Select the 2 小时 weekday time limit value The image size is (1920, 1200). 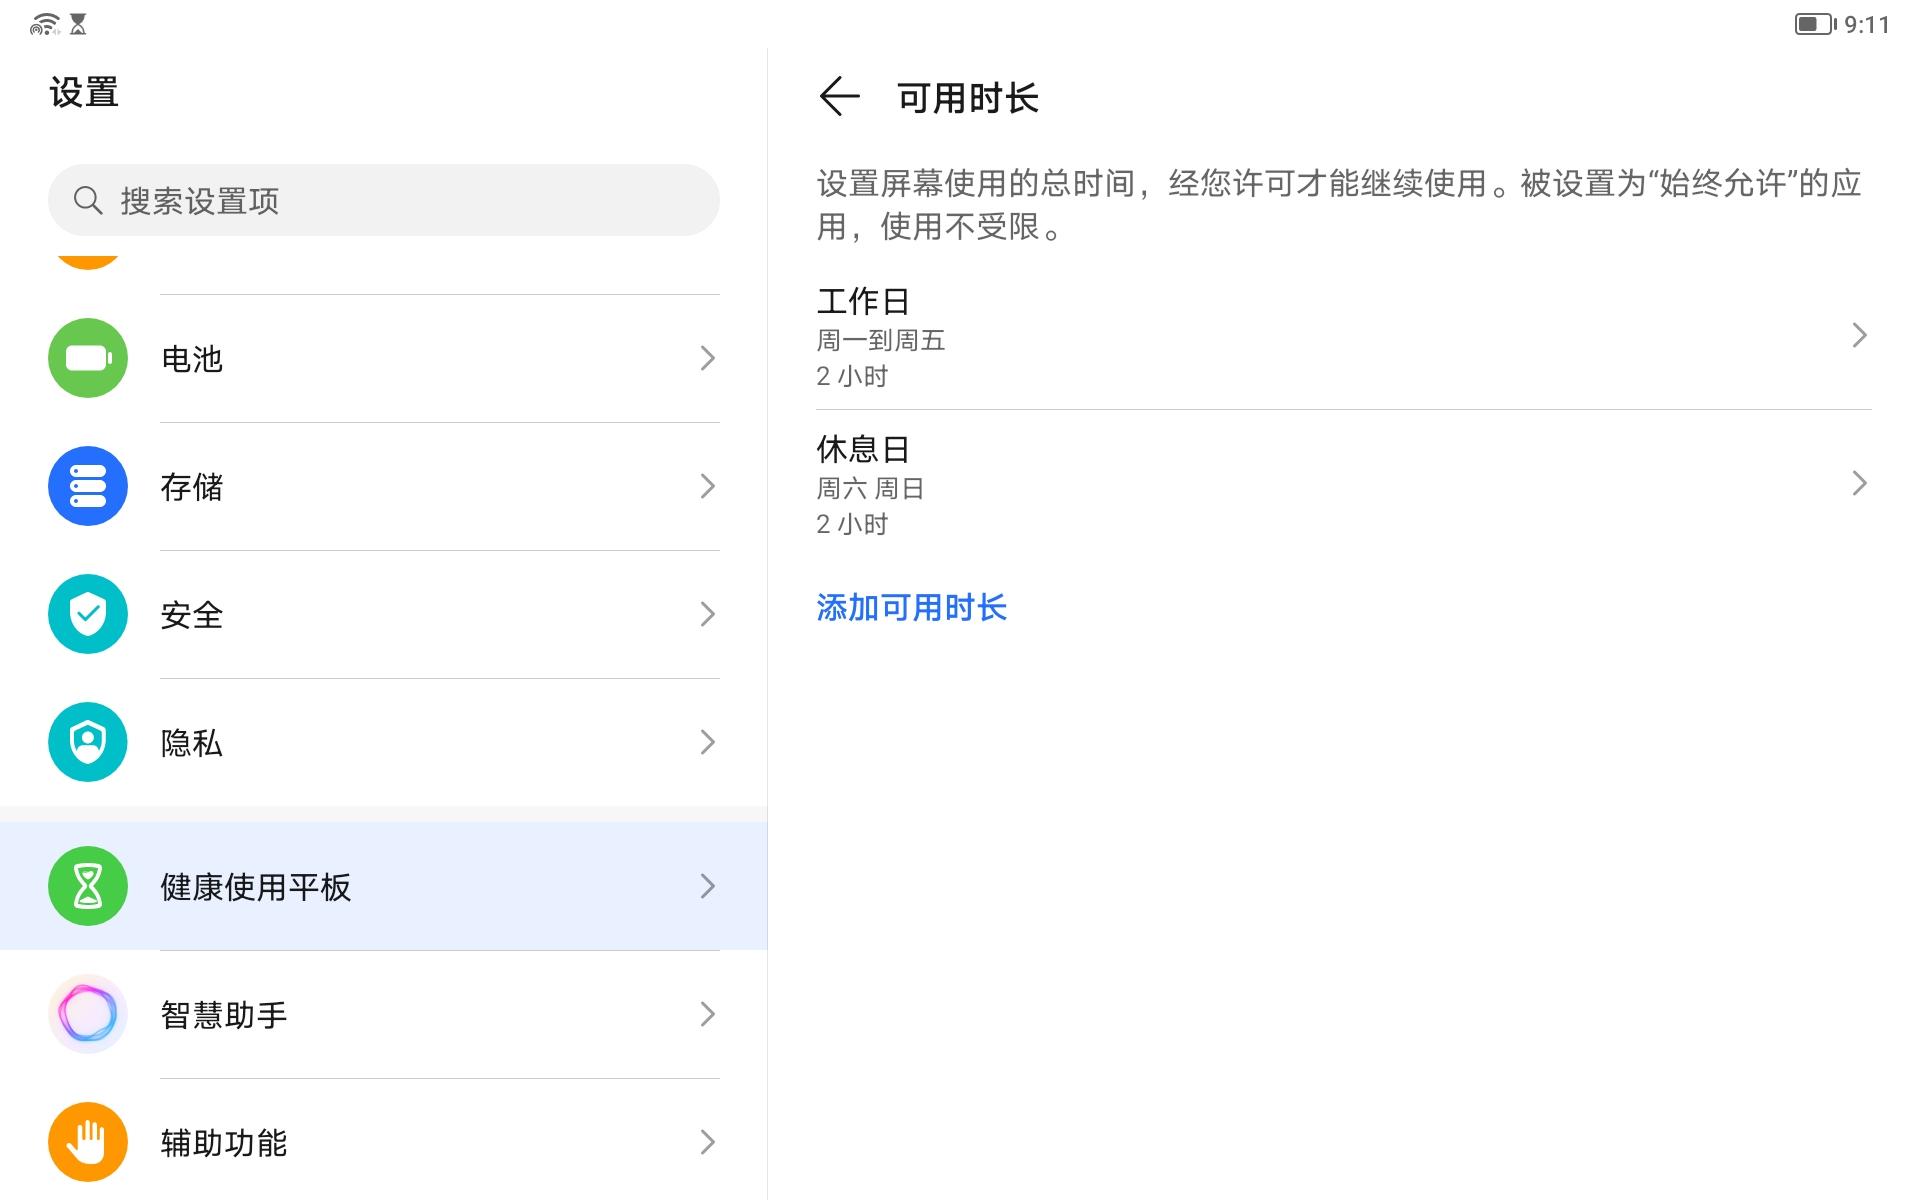click(851, 376)
